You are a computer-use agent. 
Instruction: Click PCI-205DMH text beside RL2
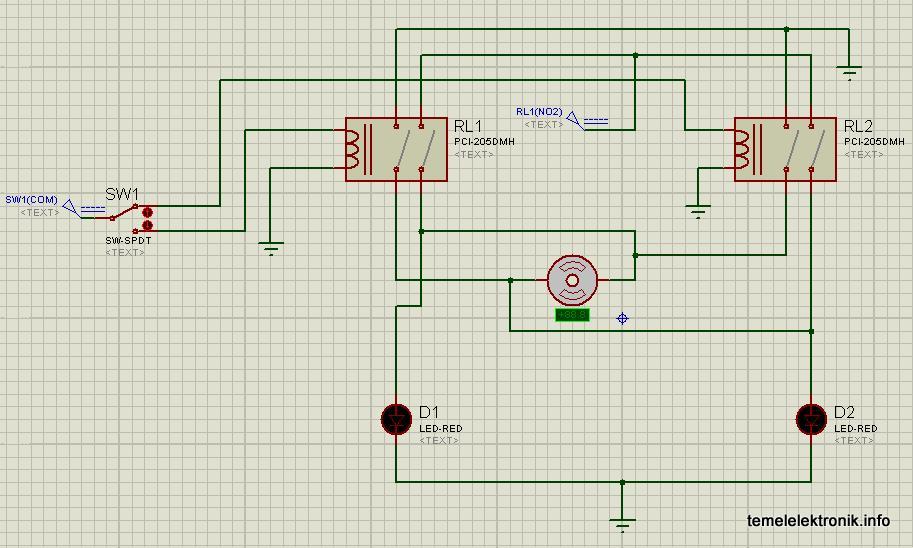[874, 142]
